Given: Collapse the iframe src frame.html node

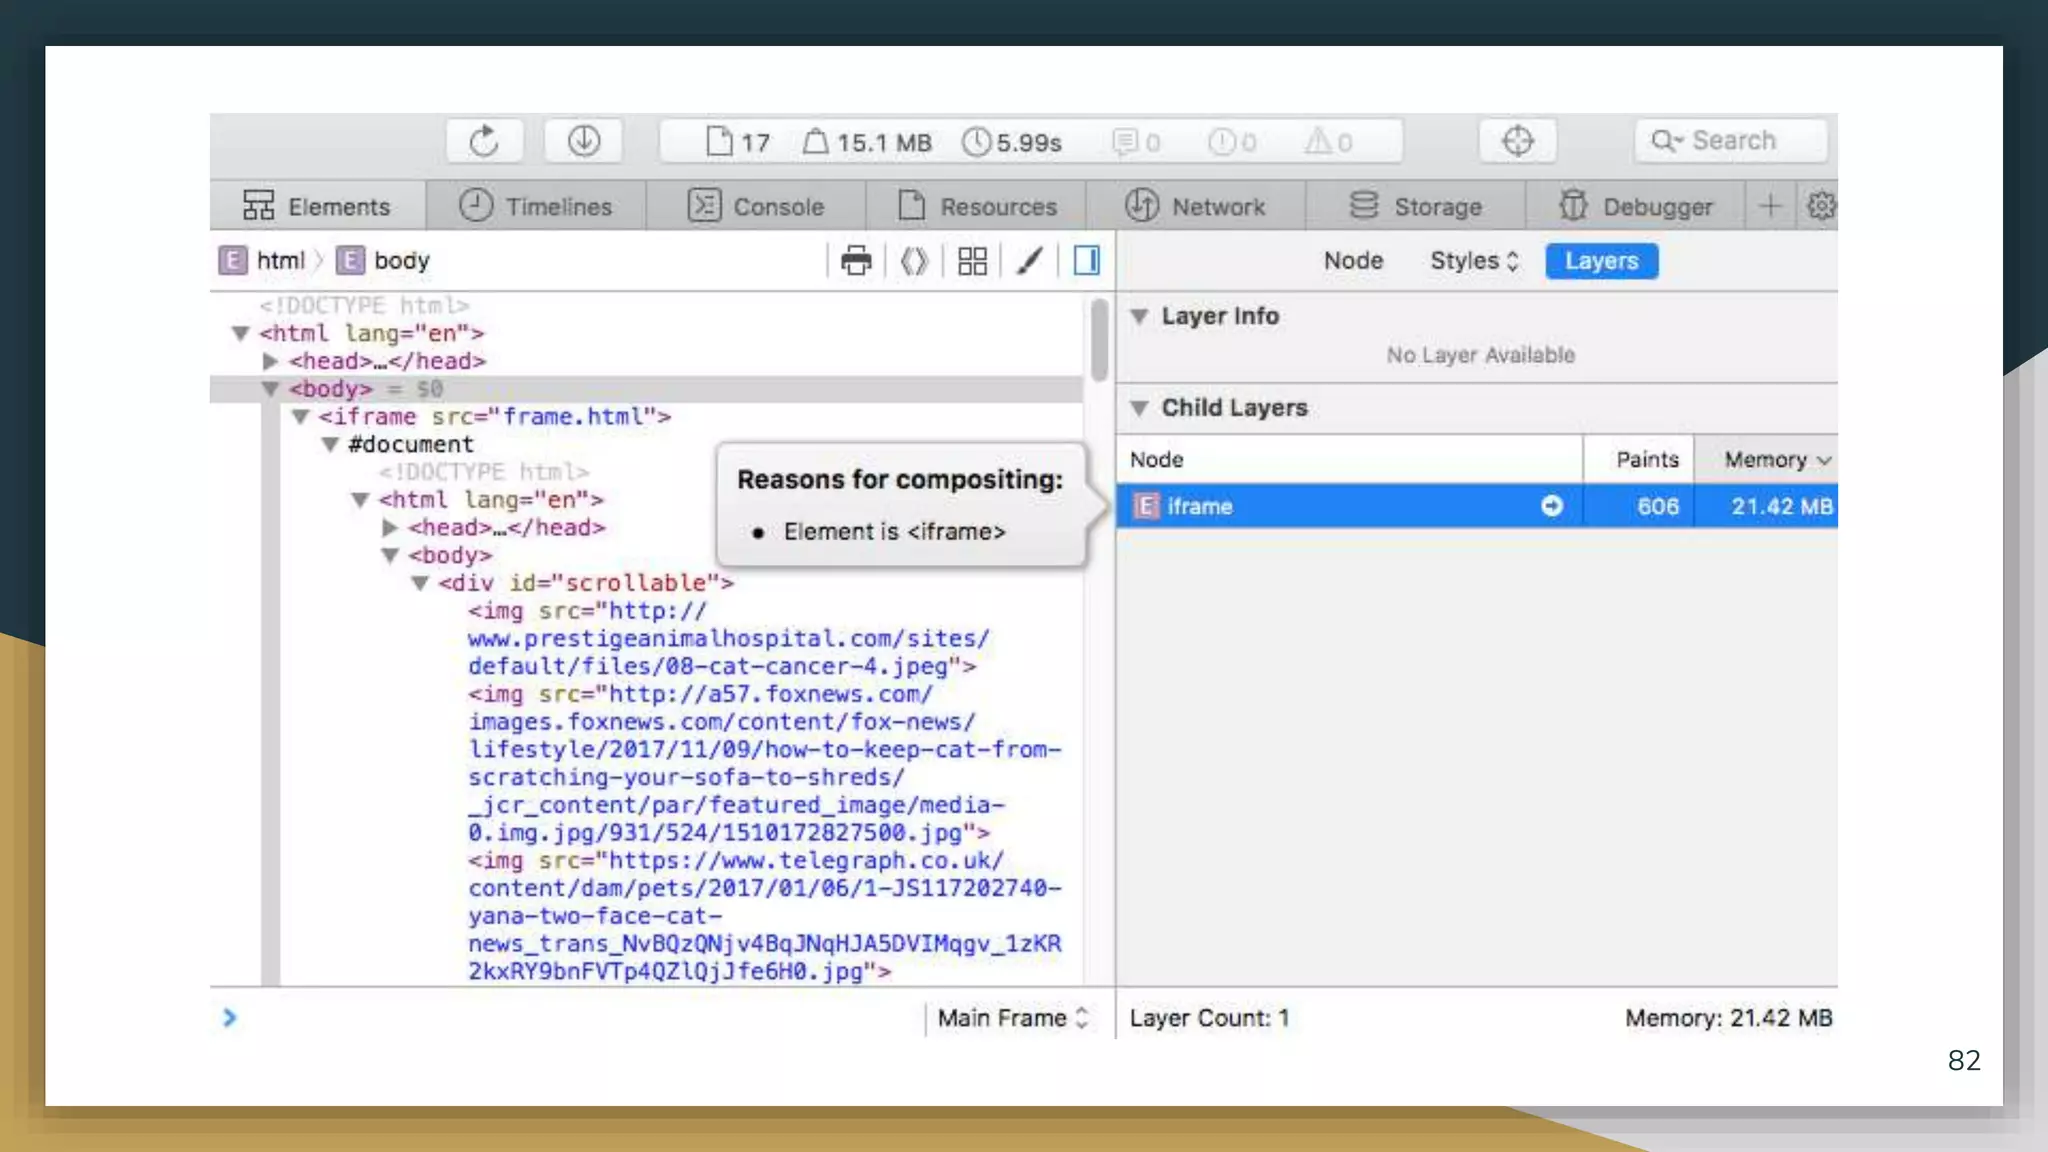Looking at the screenshot, I should [x=300, y=417].
